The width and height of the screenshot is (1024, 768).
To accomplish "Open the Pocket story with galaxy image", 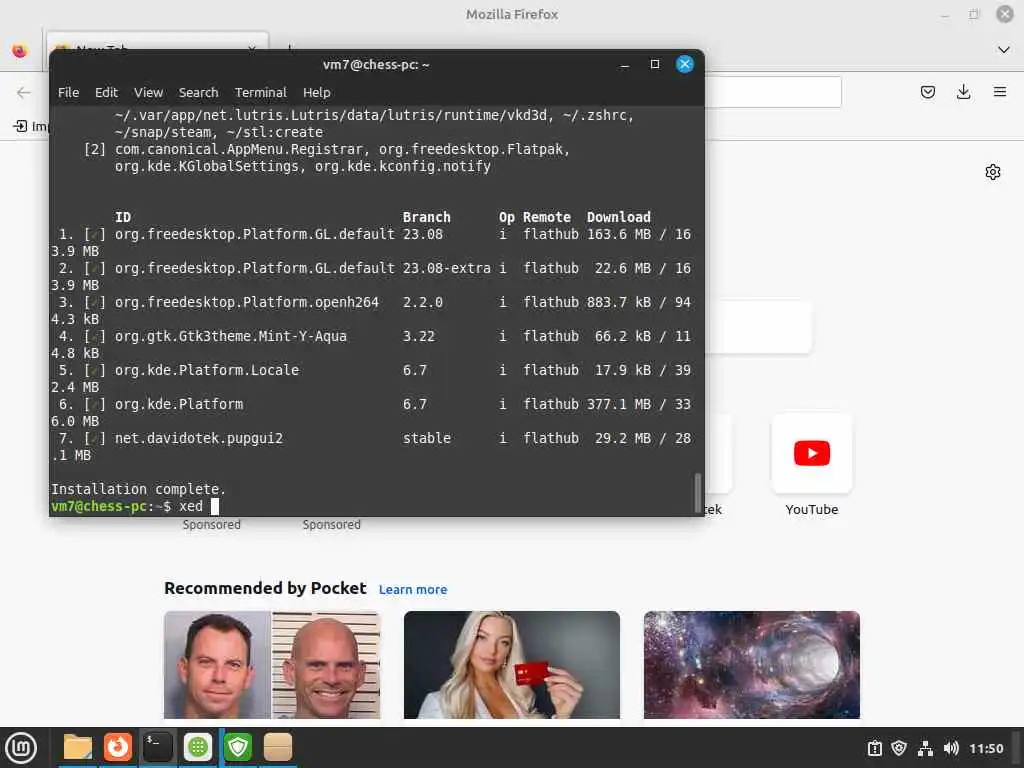I will coord(751,665).
